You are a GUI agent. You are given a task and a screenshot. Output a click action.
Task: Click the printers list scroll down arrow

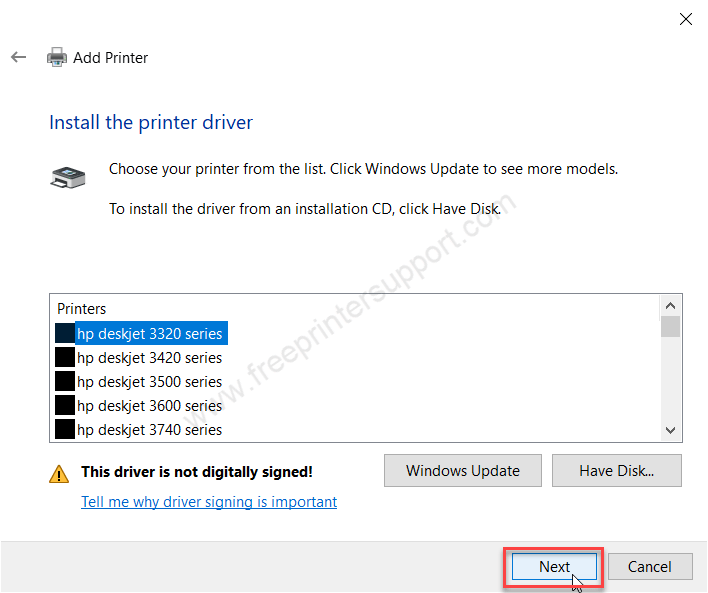(671, 430)
